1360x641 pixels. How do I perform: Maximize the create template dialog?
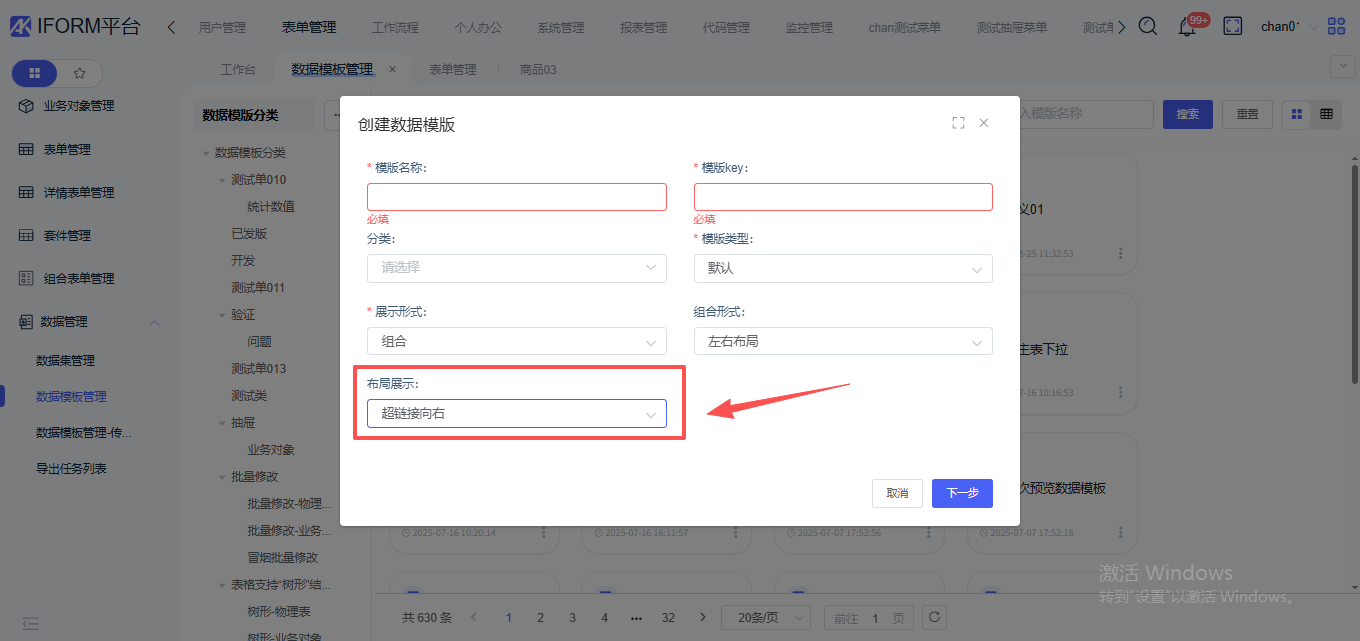click(x=958, y=123)
